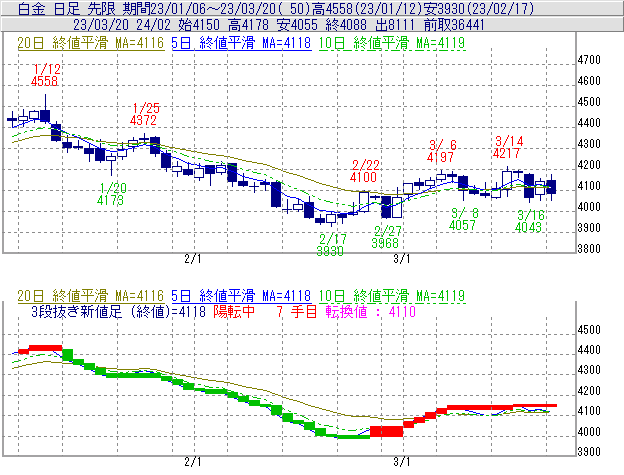
Task: Click the 7 手目 count text
Action: [296, 312]
